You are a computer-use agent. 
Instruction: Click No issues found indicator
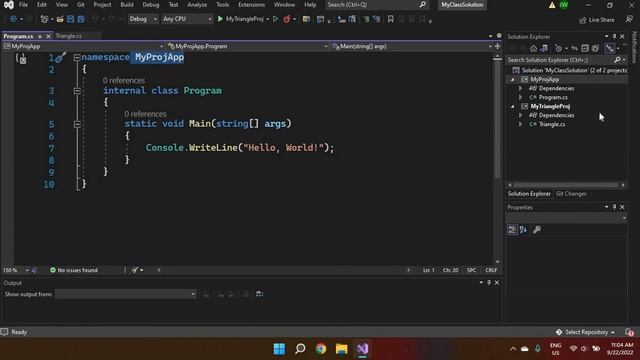74,270
